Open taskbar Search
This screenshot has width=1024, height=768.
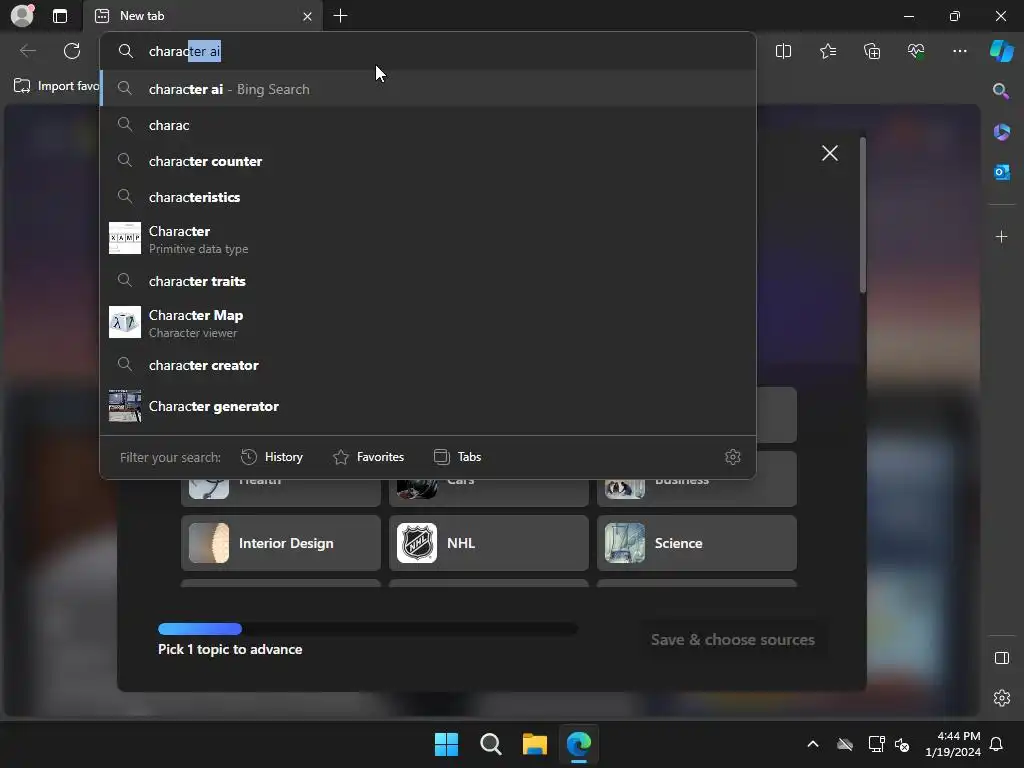(x=490, y=744)
